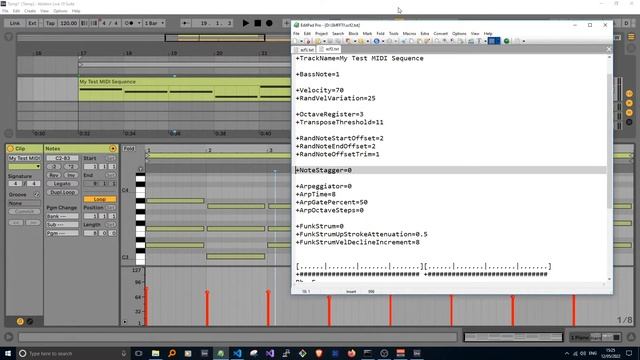Click the Legato button
Viewport: 640px width, 360px height.
(62, 184)
